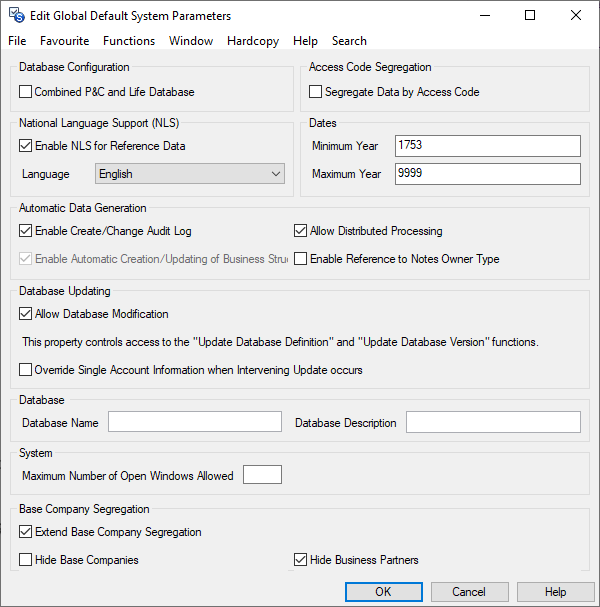This screenshot has width=600, height=607.
Task: Open the Functions menu
Action: point(129,41)
